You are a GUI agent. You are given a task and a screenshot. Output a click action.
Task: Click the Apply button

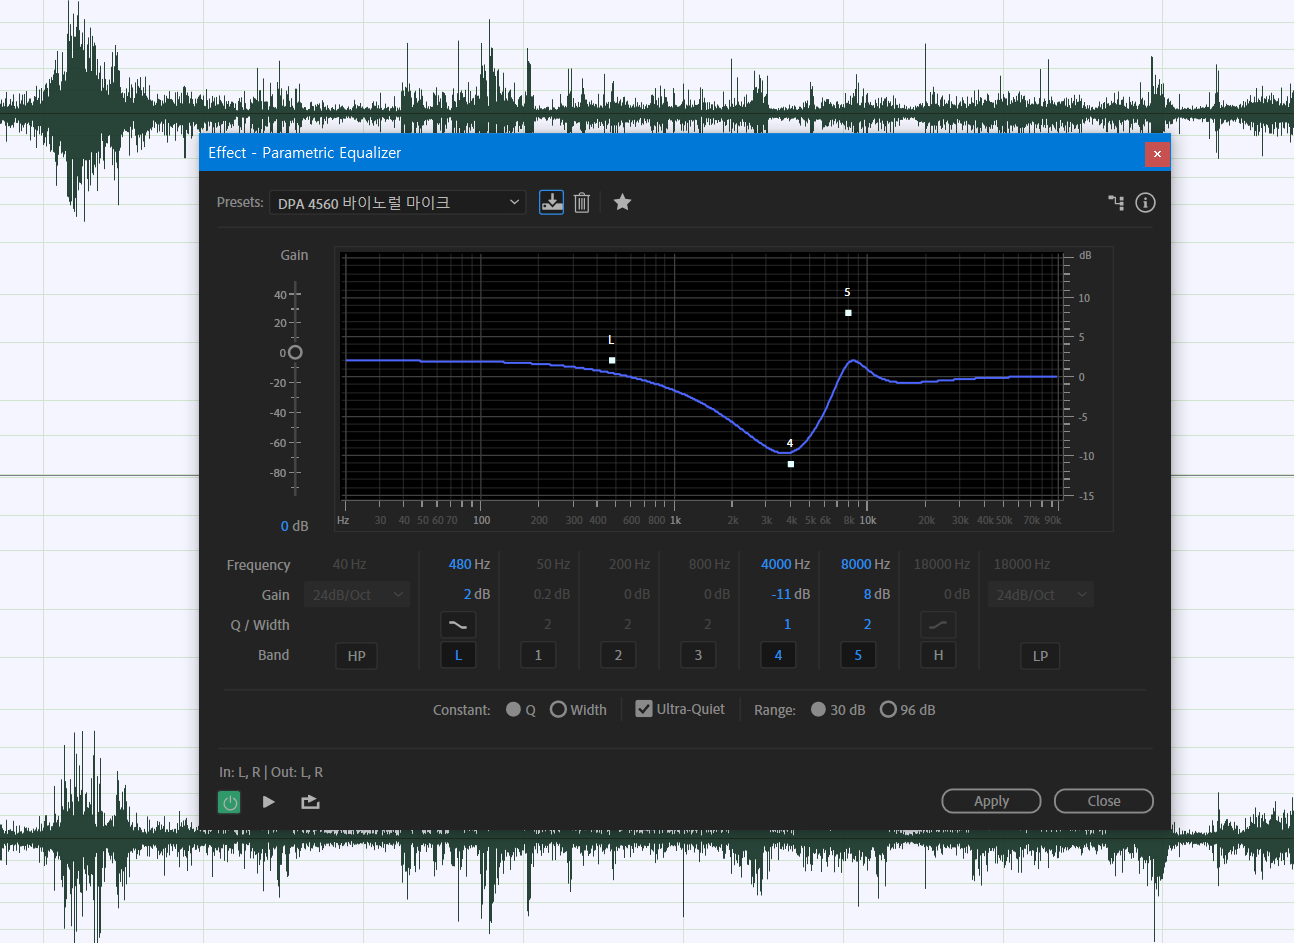(x=991, y=801)
